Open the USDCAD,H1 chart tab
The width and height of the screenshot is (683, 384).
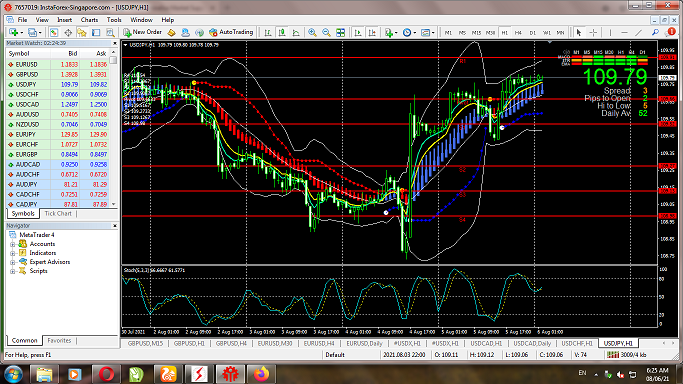point(486,344)
